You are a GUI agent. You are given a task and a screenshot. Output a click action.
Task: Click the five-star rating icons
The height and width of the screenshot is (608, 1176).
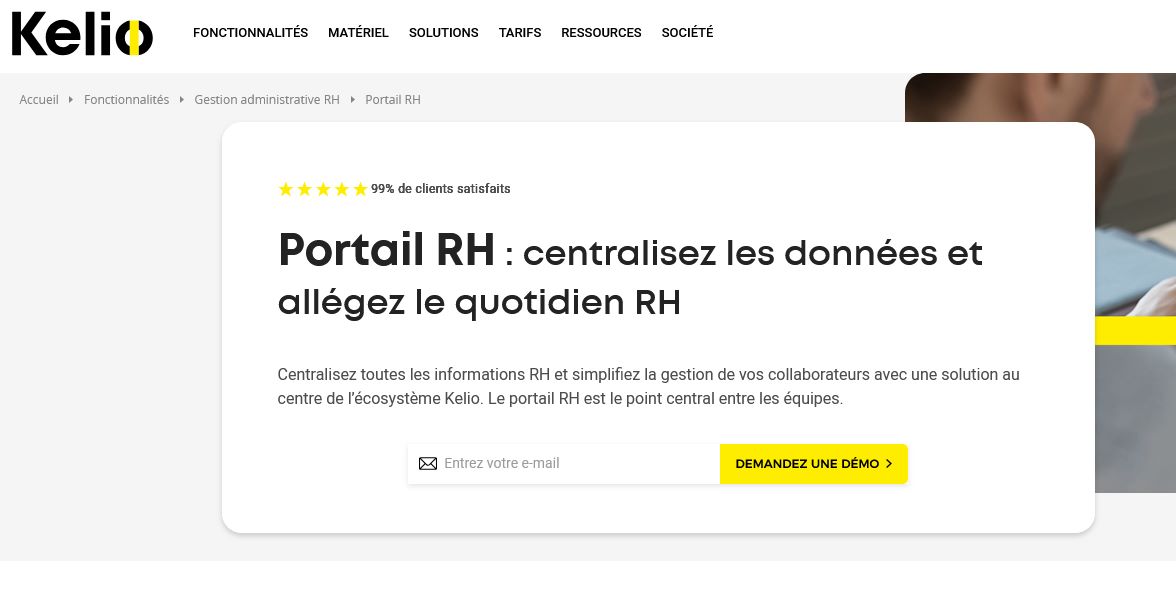point(322,189)
